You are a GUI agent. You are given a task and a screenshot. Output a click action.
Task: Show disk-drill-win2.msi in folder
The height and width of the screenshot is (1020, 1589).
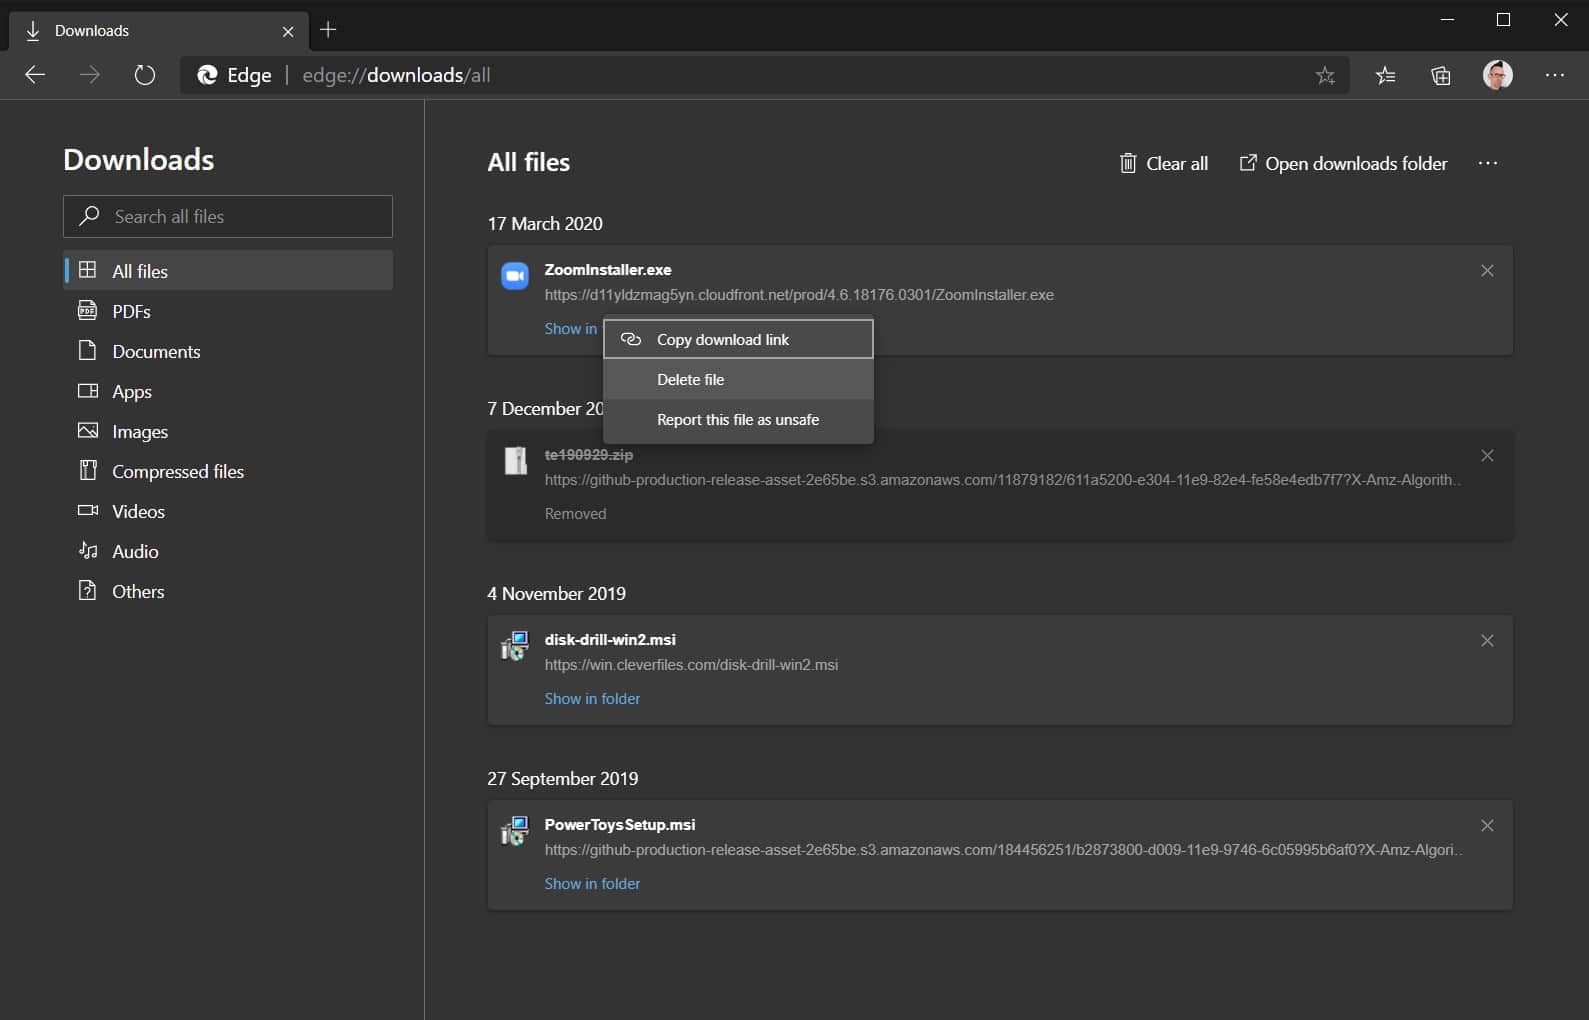[x=592, y=699]
